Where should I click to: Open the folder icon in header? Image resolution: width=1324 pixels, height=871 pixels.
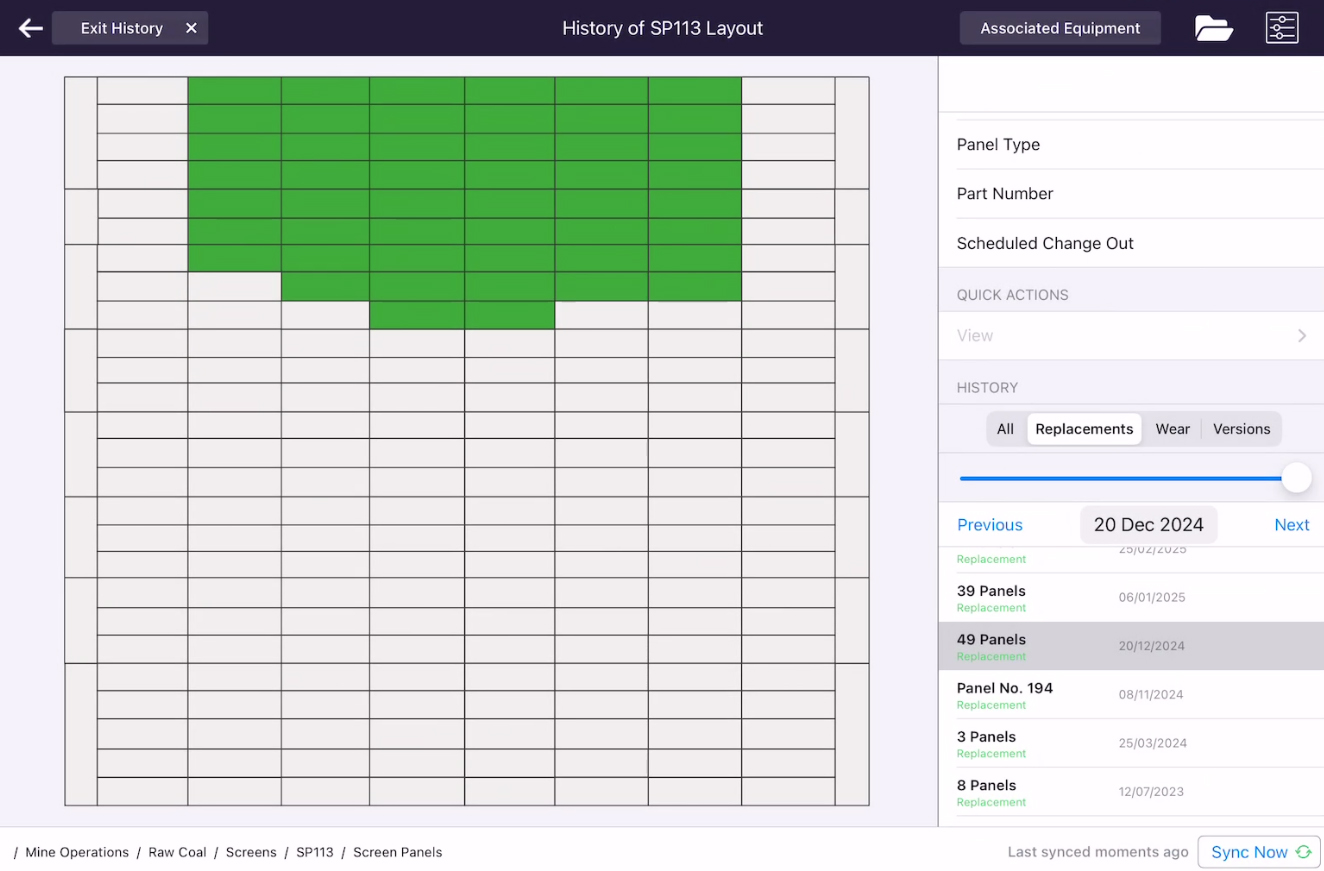(x=1214, y=28)
